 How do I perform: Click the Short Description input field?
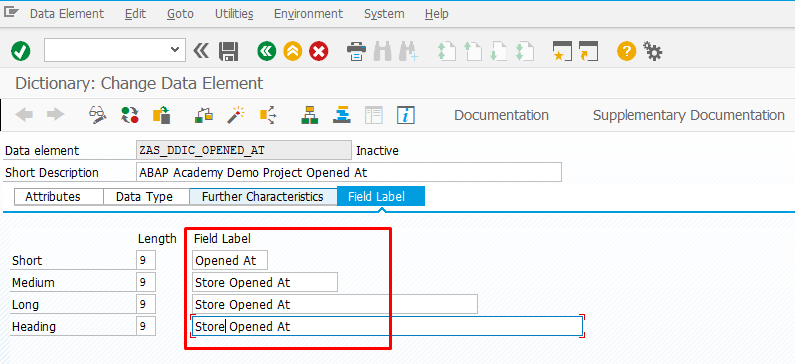coord(349,172)
